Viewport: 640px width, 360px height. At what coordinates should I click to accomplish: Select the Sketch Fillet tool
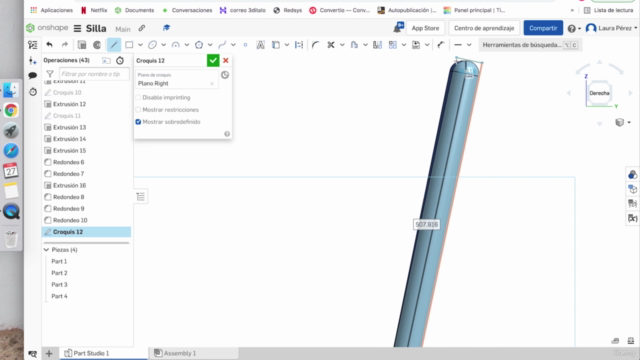point(315,45)
